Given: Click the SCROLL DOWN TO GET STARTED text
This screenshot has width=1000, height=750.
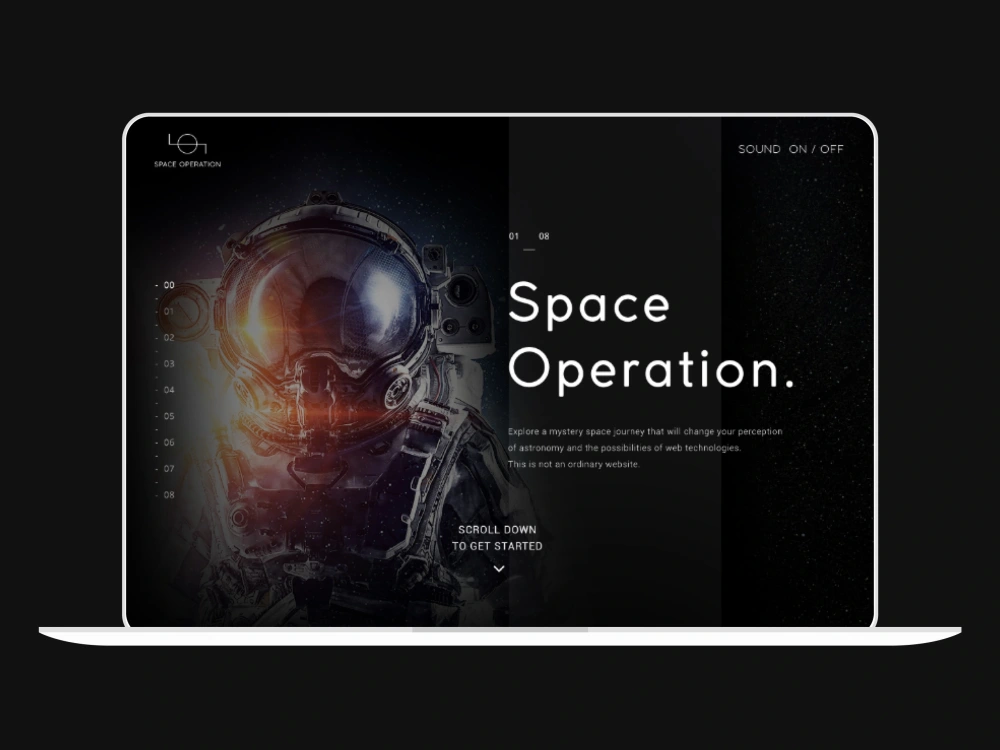Looking at the screenshot, I should coord(497,538).
